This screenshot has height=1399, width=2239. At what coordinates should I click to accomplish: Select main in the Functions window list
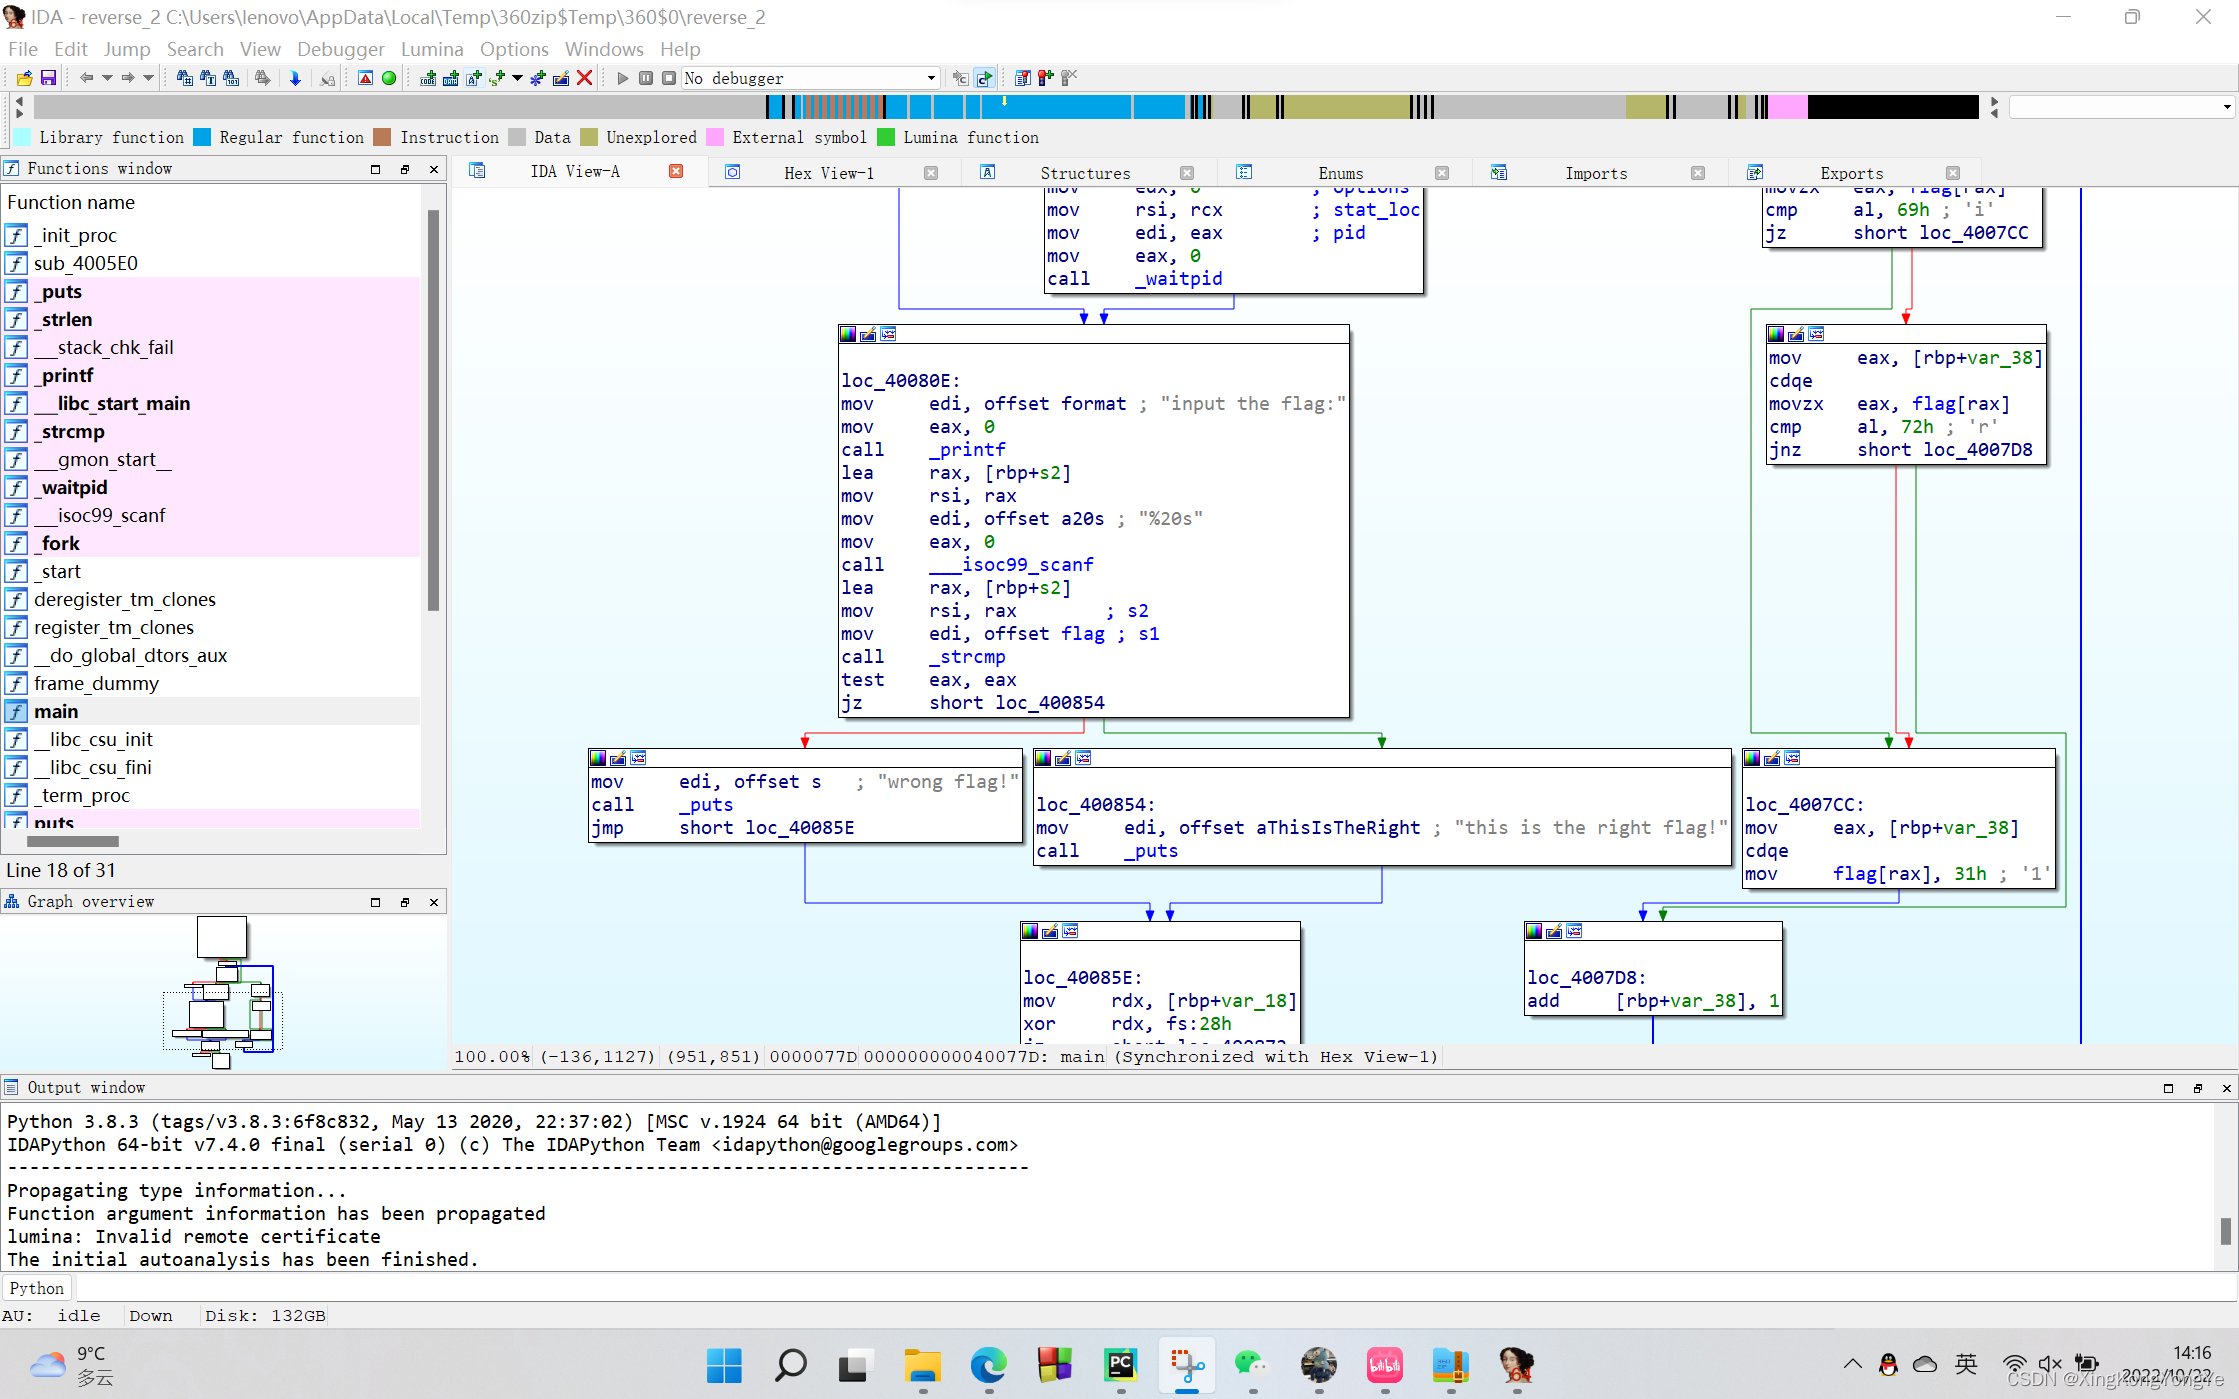(56, 711)
